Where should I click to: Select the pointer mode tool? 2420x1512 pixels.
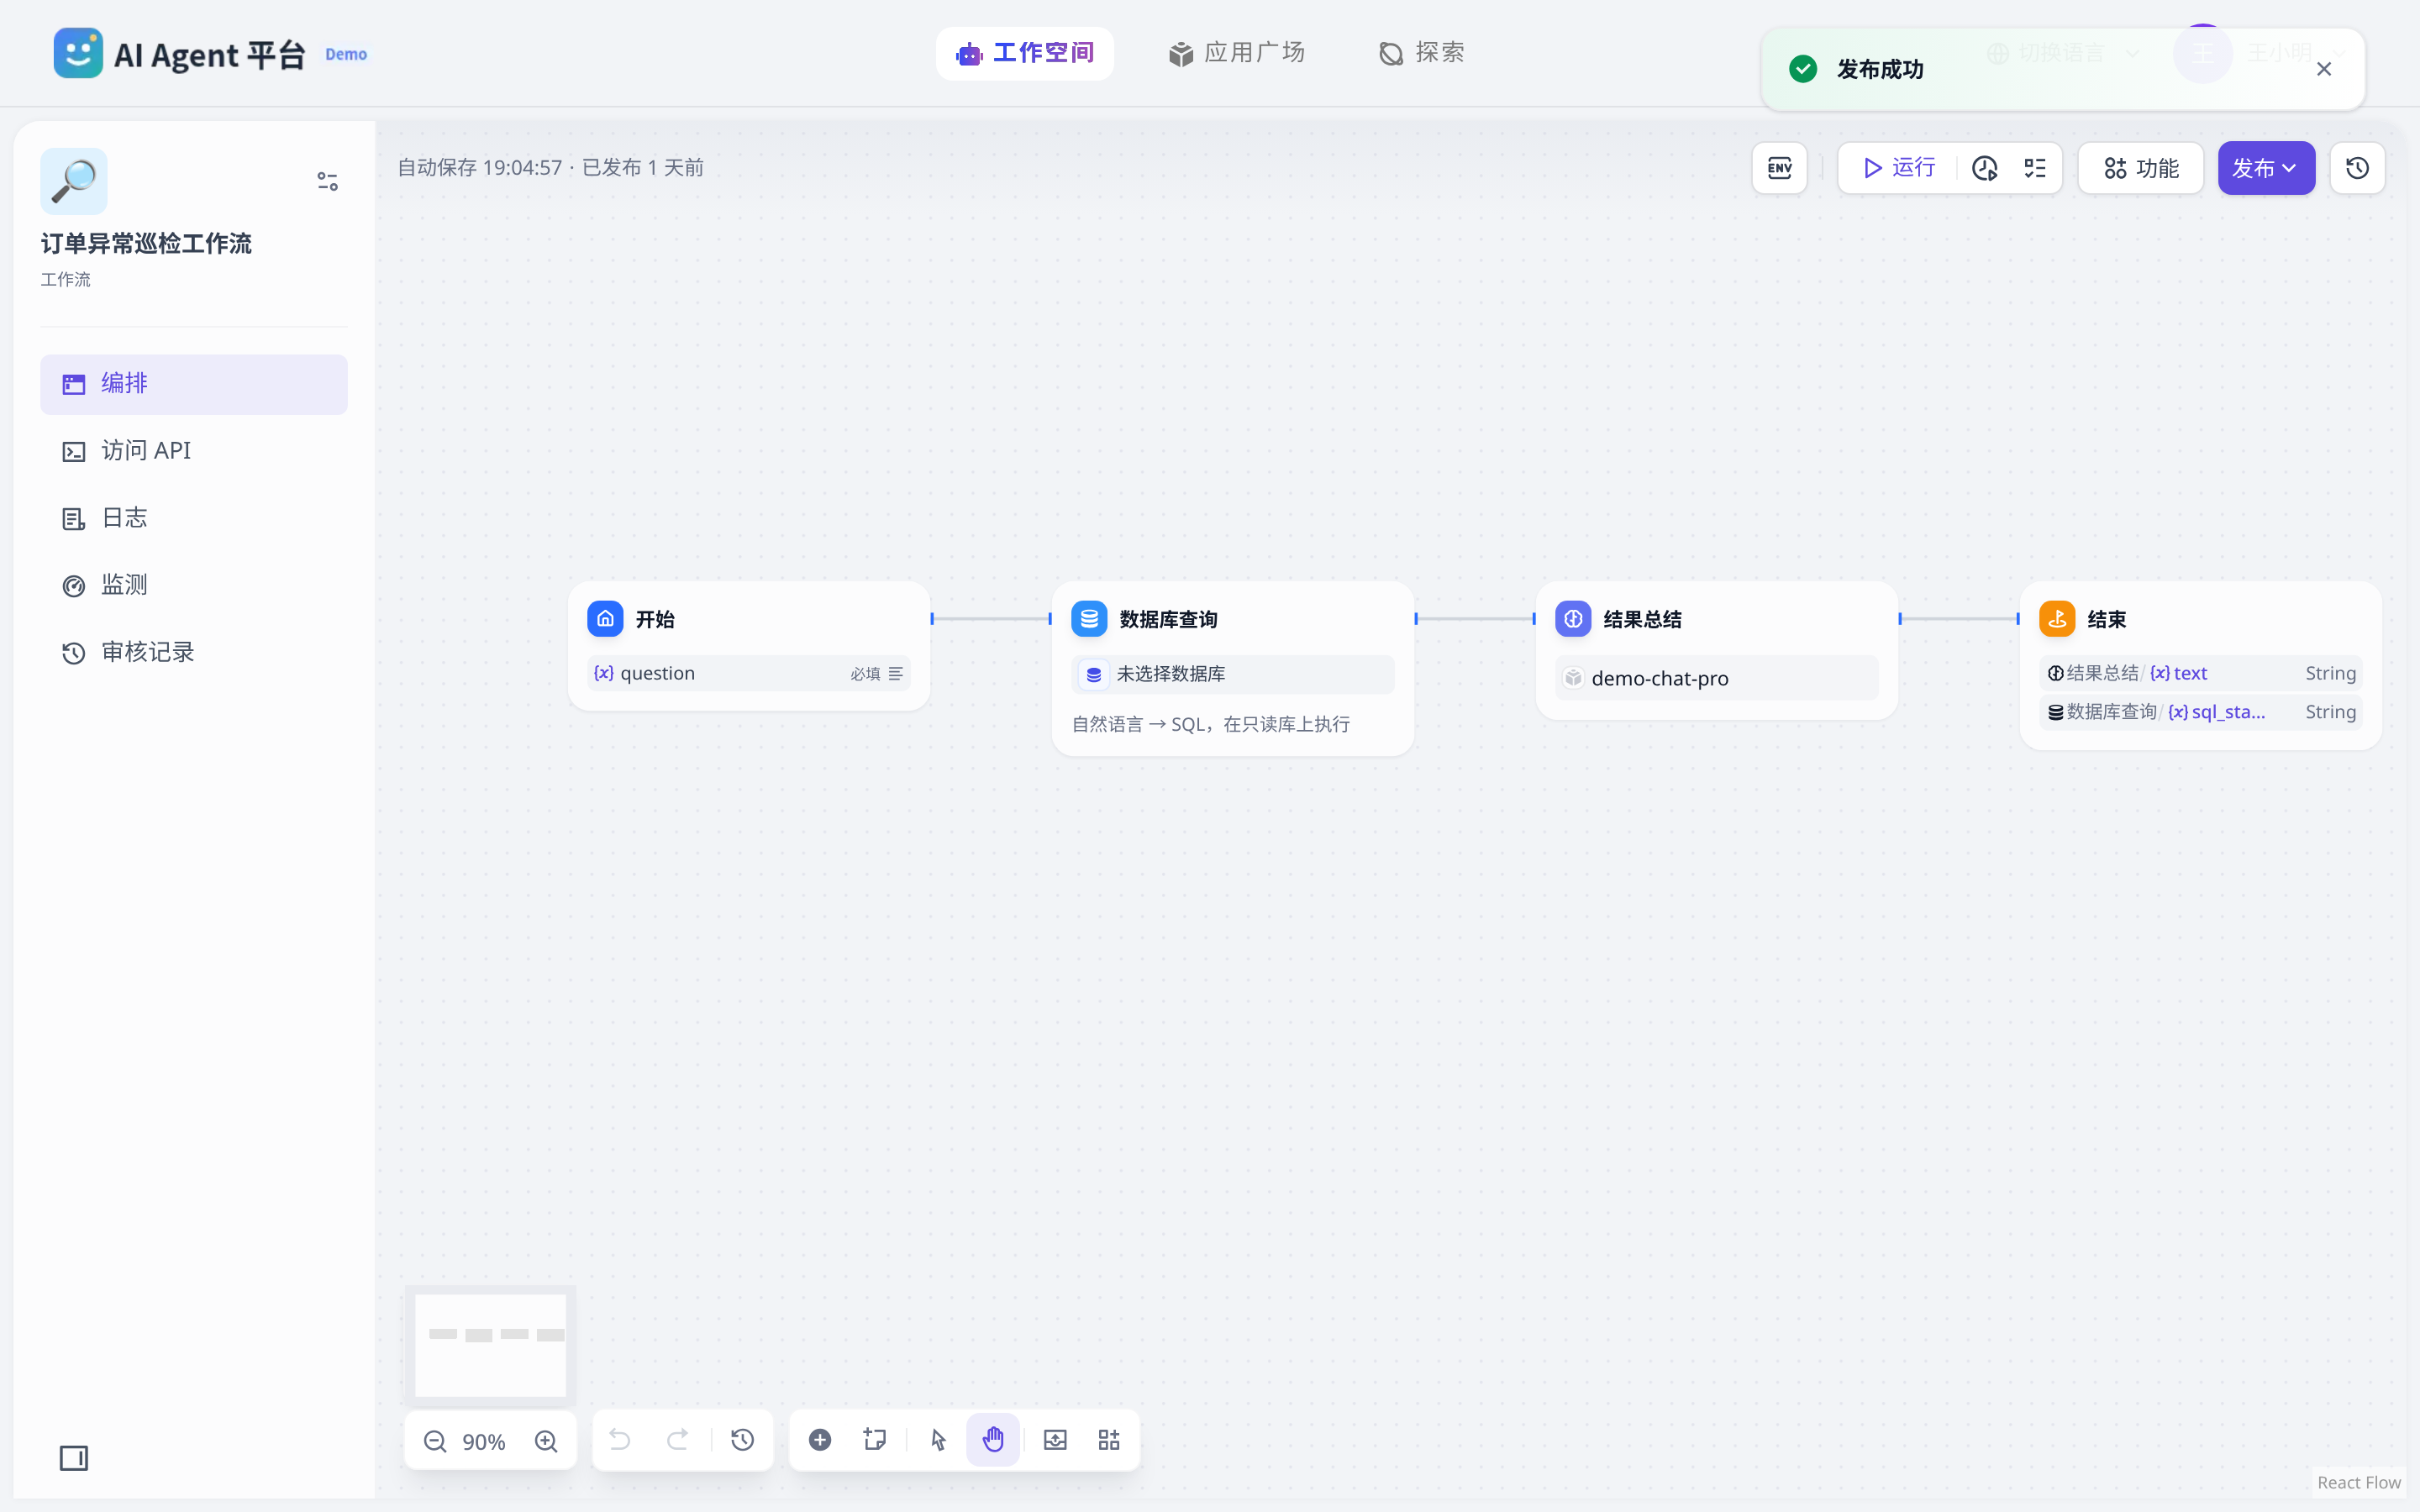pyautogui.click(x=938, y=1440)
